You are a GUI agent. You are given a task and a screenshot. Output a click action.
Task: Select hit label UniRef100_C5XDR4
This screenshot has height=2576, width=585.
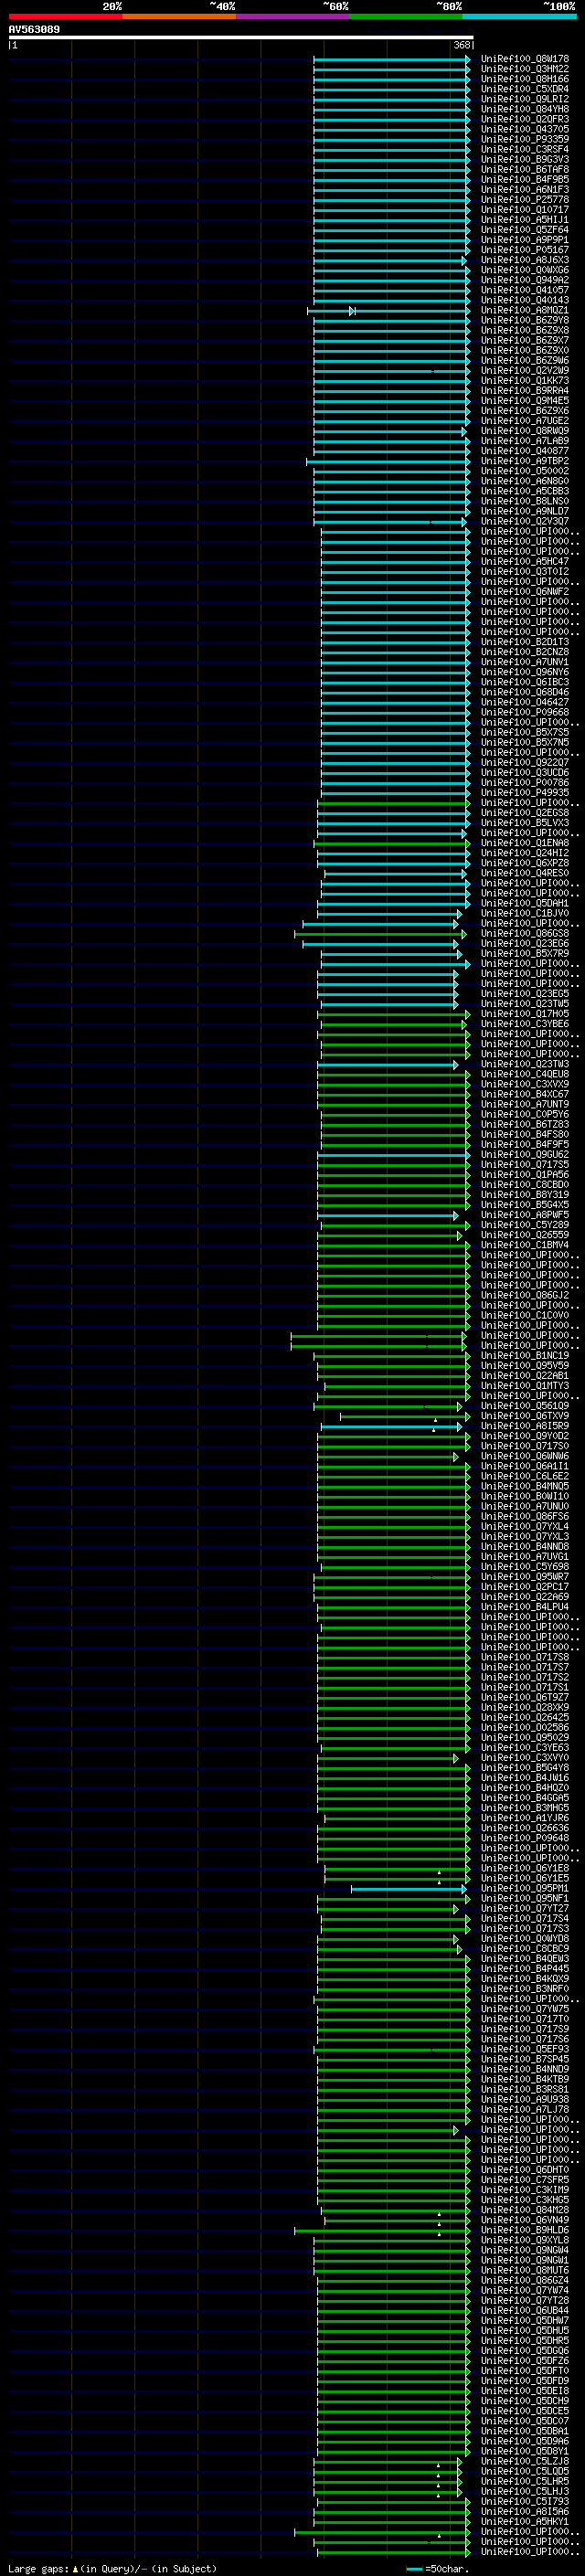[x=525, y=89]
